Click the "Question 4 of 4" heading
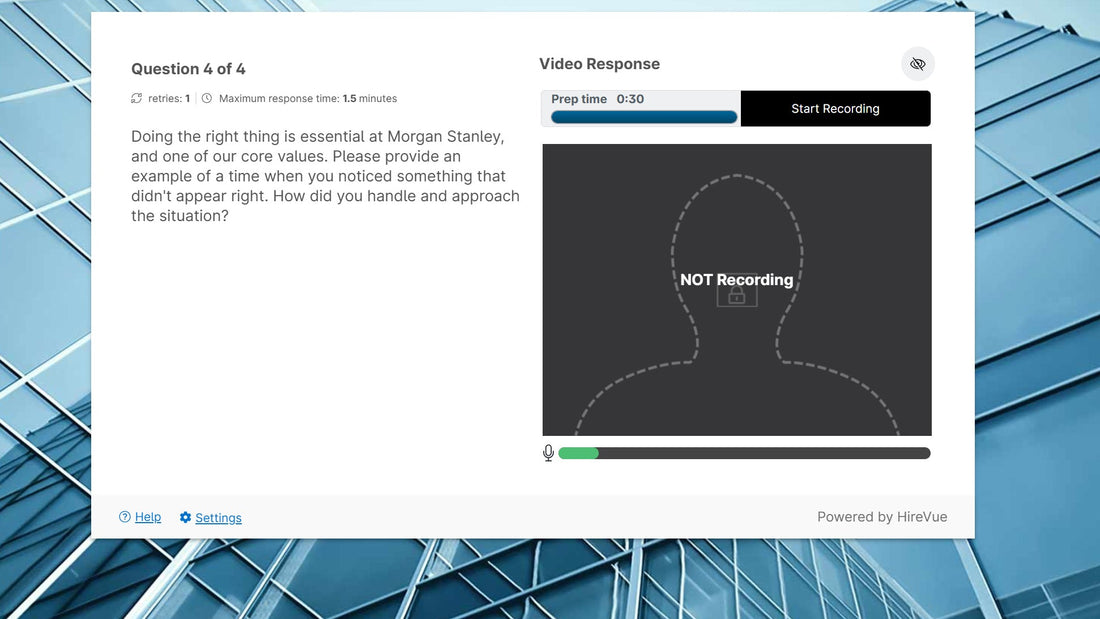 [x=188, y=69]
